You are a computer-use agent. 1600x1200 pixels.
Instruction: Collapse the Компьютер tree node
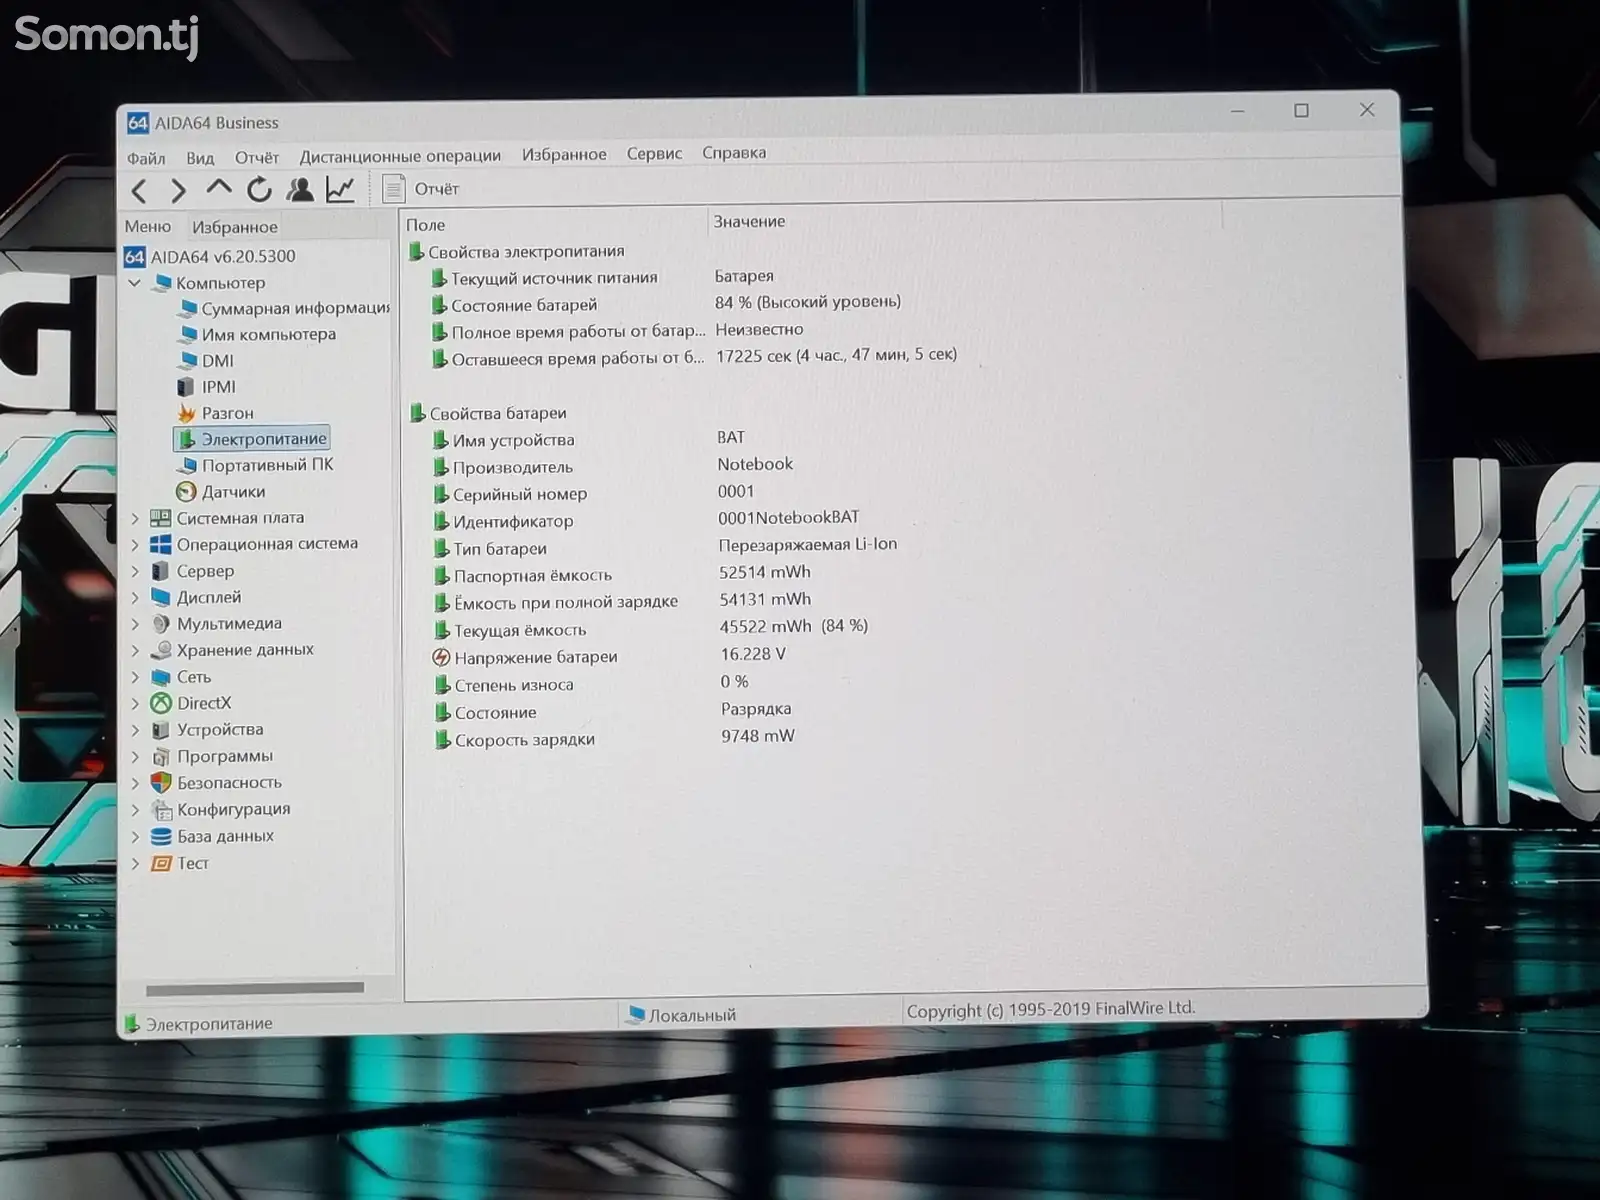(x=135, y=283)
